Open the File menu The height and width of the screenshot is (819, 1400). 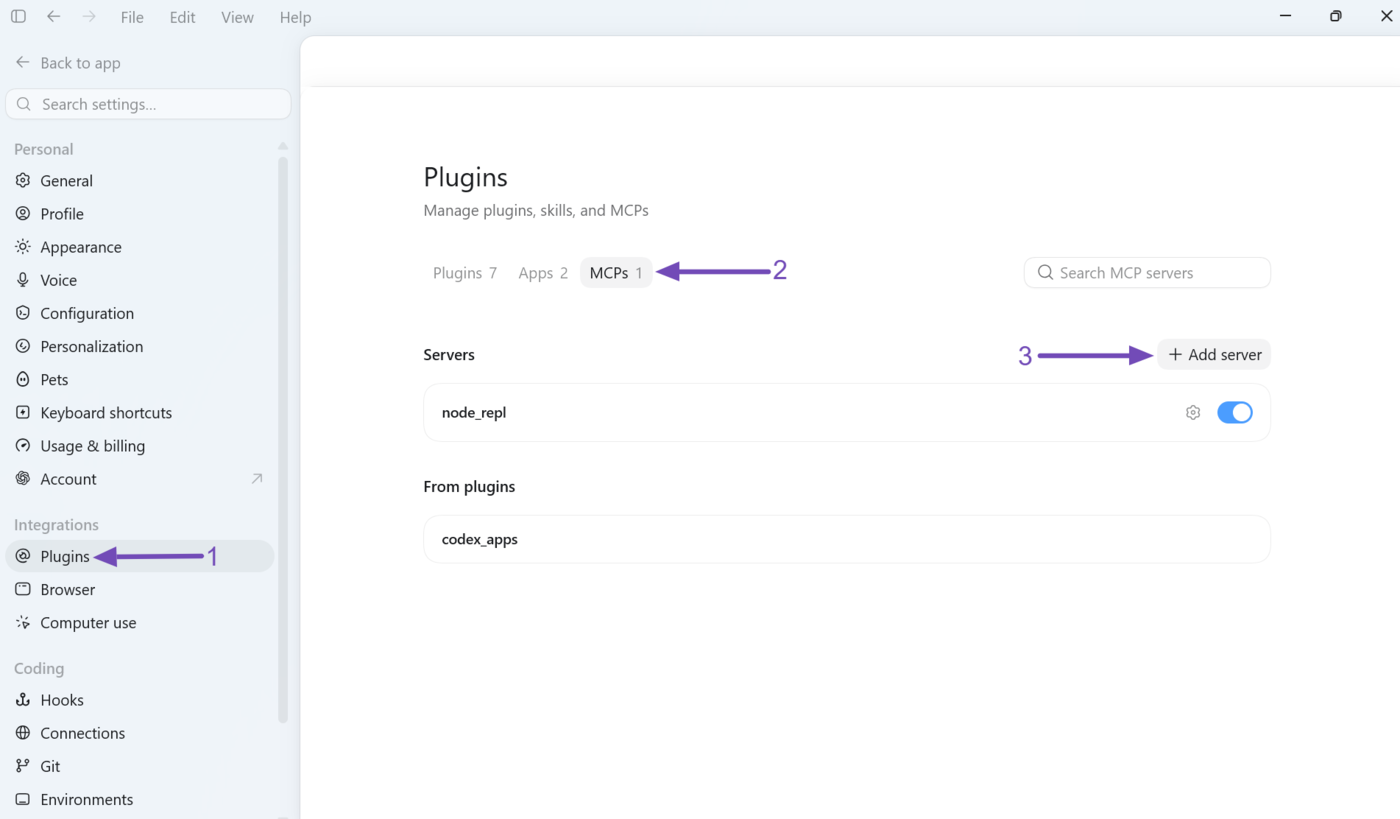(x=132, y=17)
